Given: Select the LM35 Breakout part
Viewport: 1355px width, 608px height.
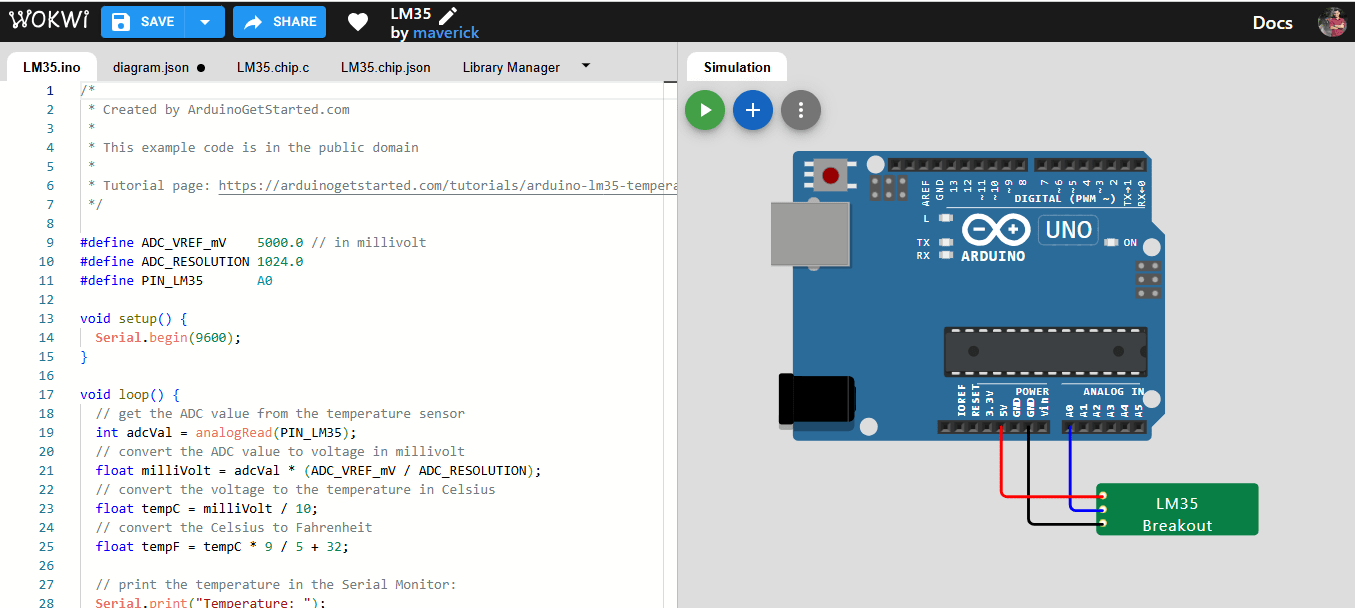Looking at the screenshot, I should (1177, 509).
